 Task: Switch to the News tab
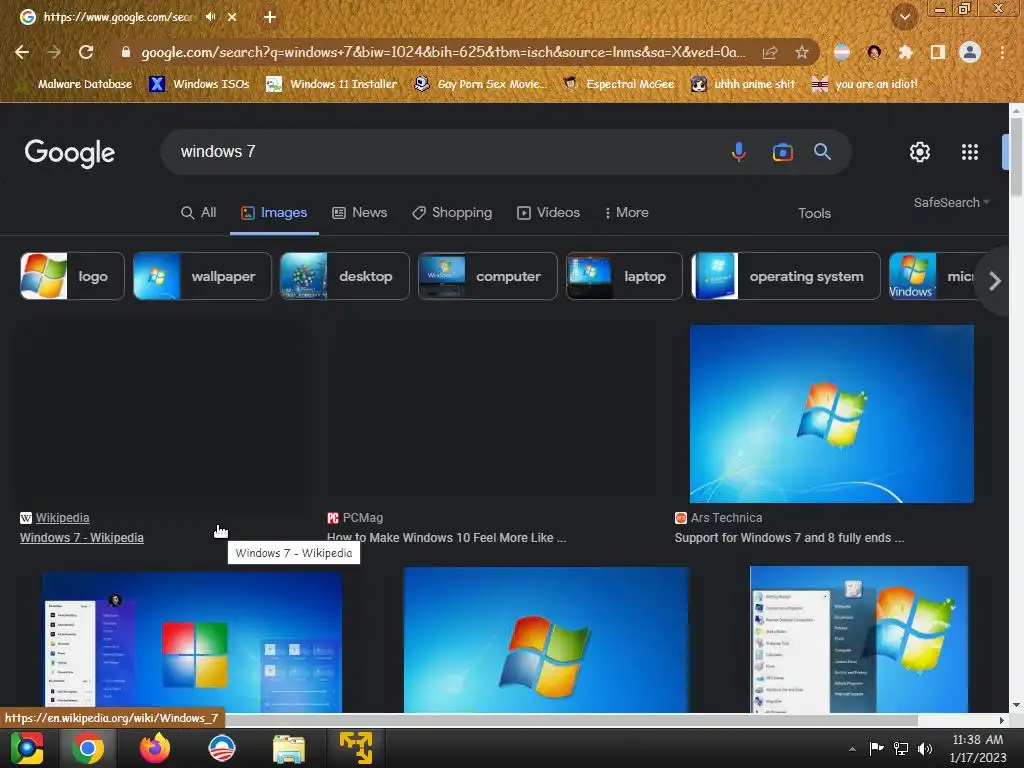point(359,213)
